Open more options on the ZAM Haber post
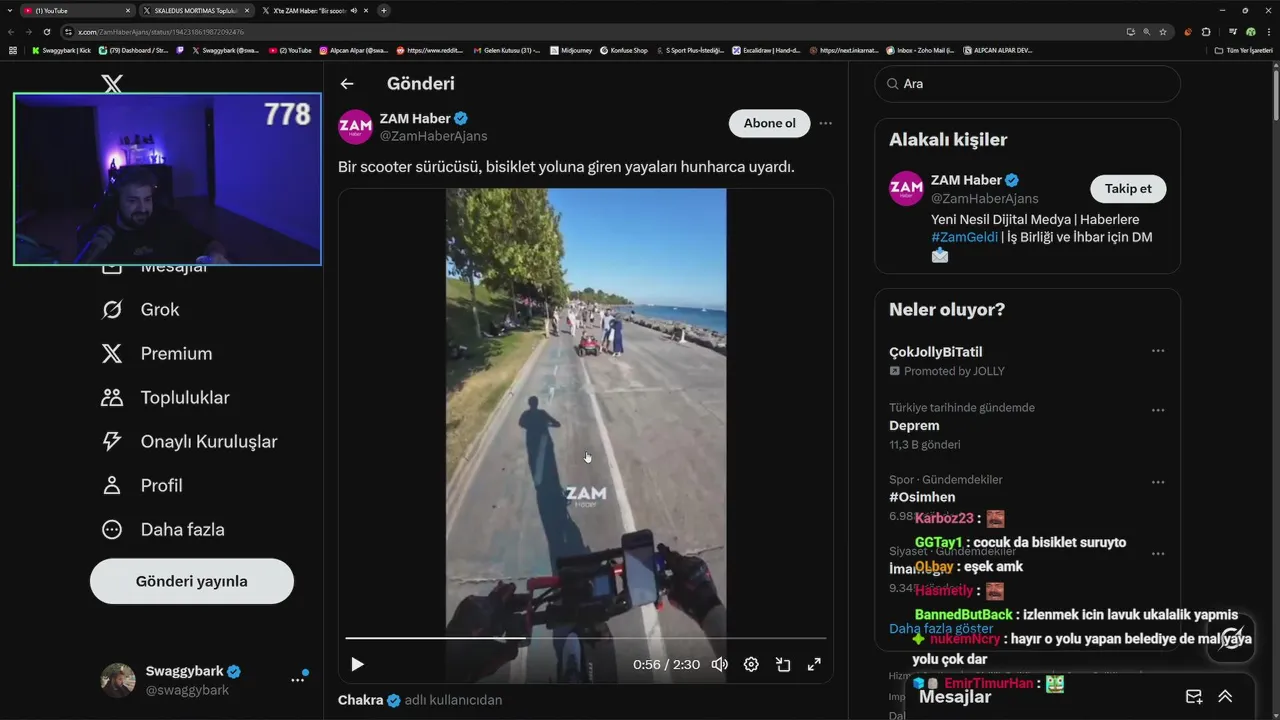The width and height of the screenshot is (1280, 720). point(825,123)
